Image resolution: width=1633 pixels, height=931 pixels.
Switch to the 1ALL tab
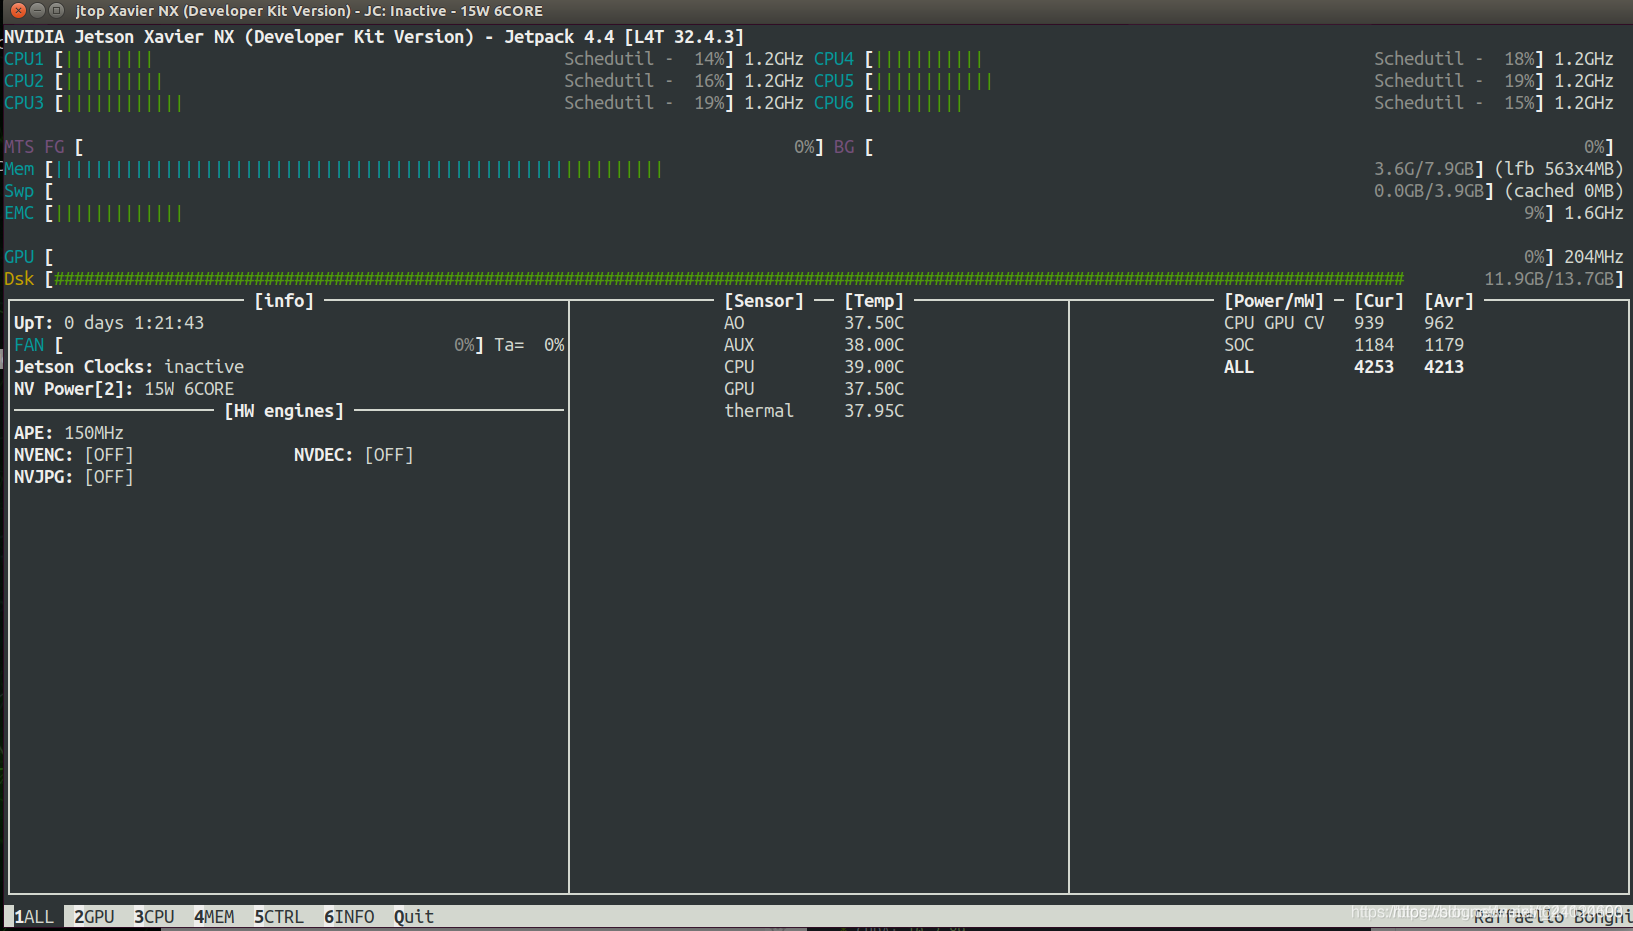pos(34,917)
